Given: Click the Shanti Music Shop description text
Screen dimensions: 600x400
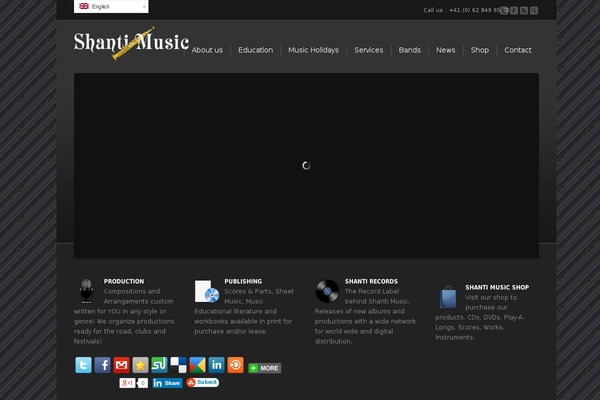Looking at the screenshot, I should coord(480,317).
